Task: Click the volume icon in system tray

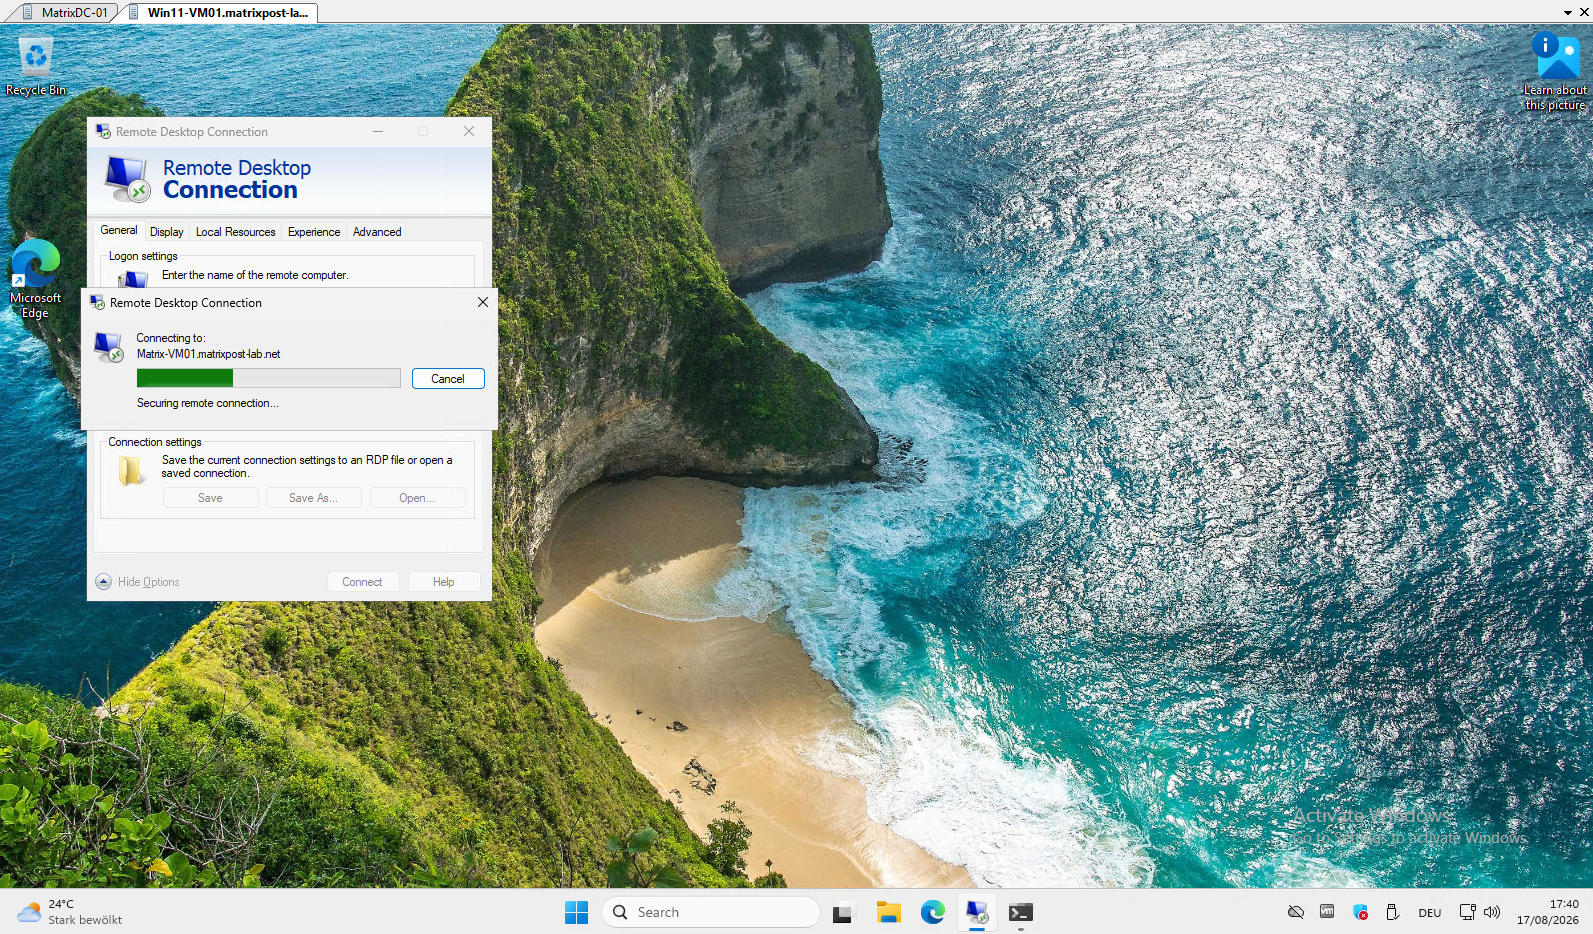Action: pos(1492,912)
